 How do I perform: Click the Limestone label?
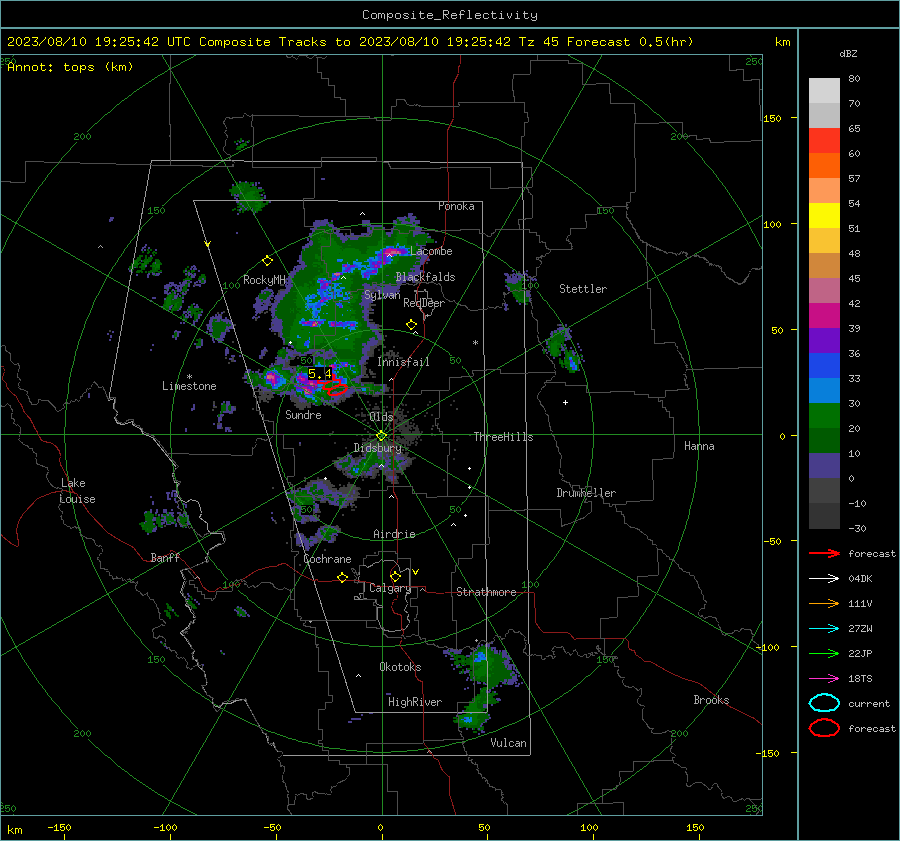point(189,386)
